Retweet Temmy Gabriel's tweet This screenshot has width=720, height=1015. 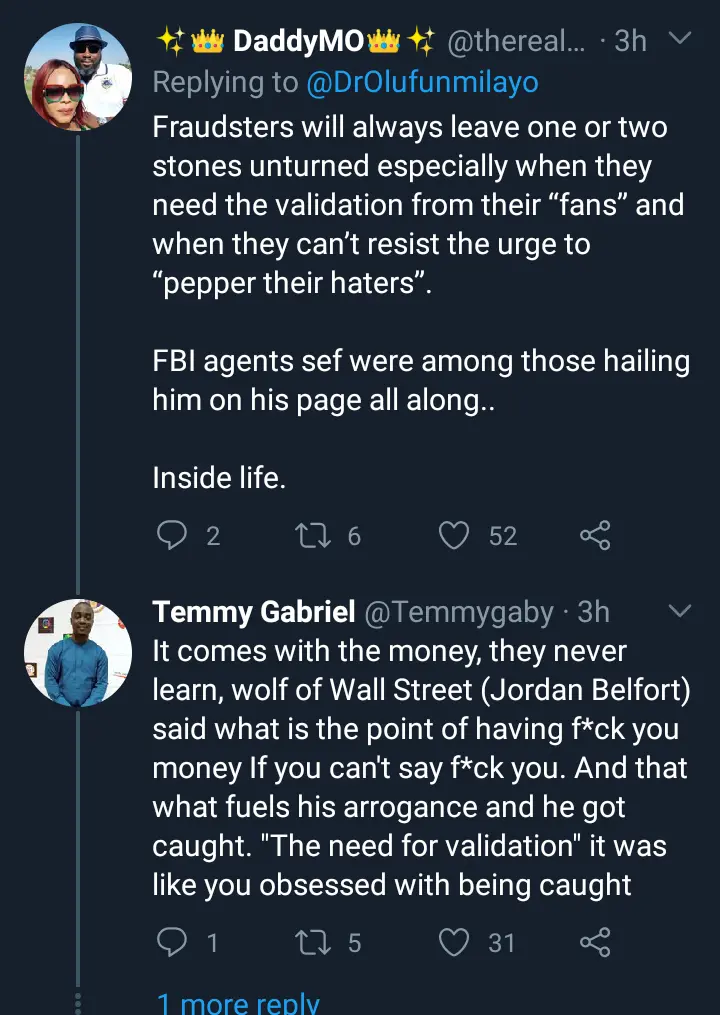click(311, 941)
